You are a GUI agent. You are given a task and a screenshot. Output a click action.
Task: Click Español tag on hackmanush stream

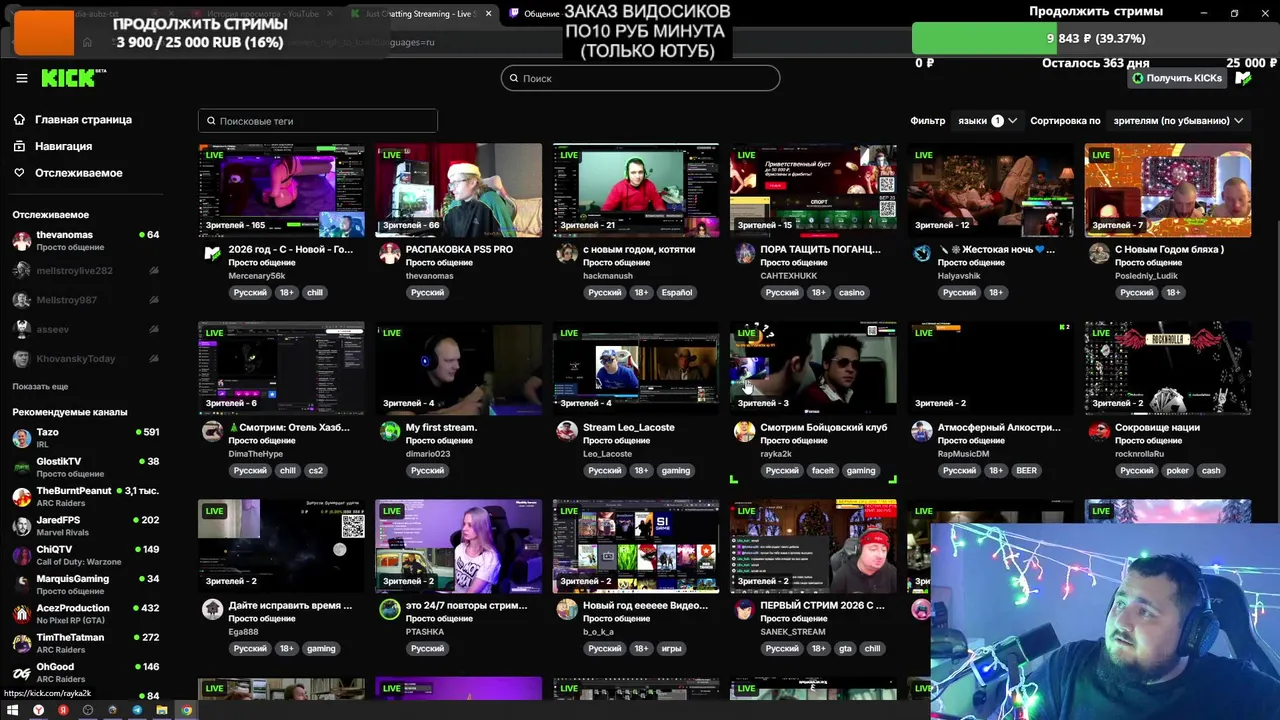click(677, 293)
